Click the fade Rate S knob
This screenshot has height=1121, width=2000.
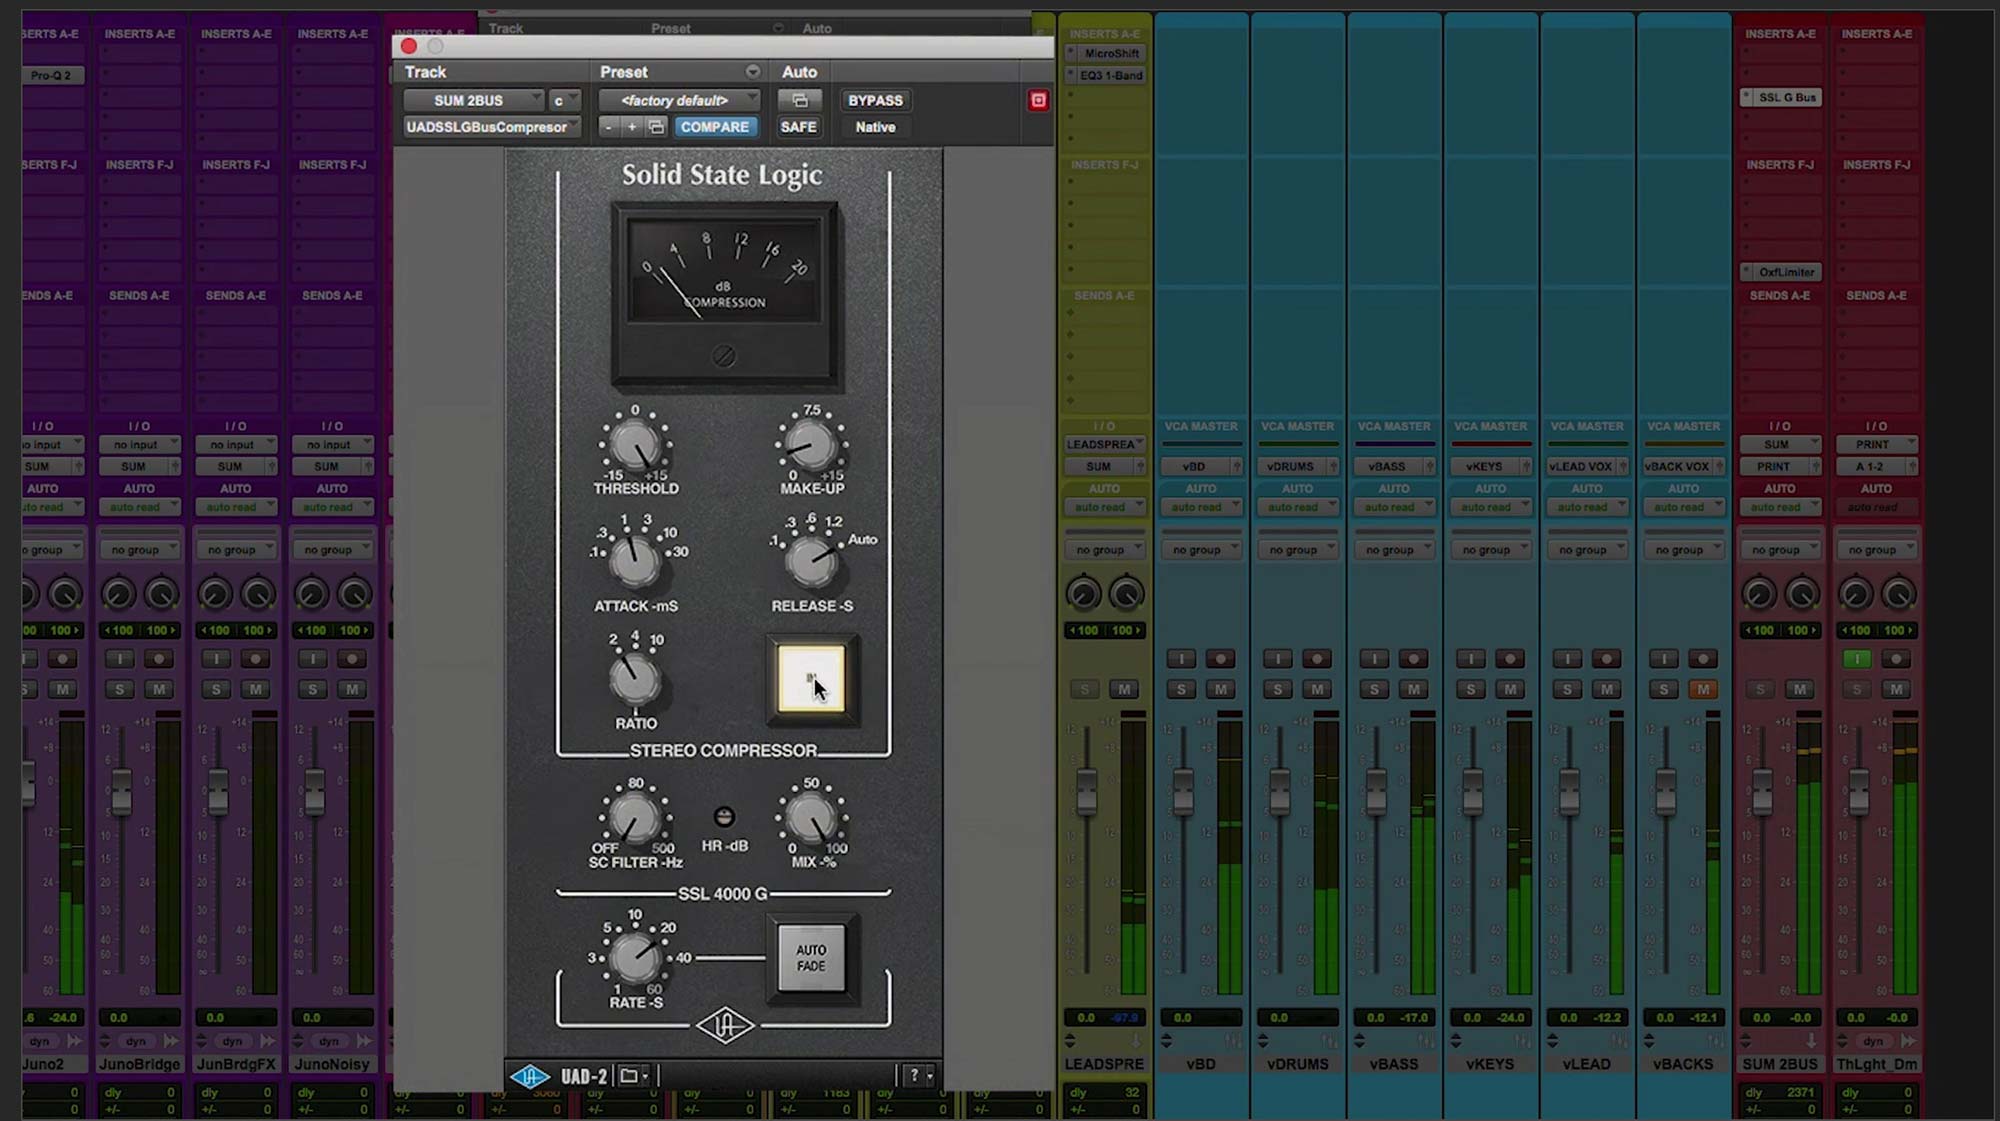tap(634, 958)
